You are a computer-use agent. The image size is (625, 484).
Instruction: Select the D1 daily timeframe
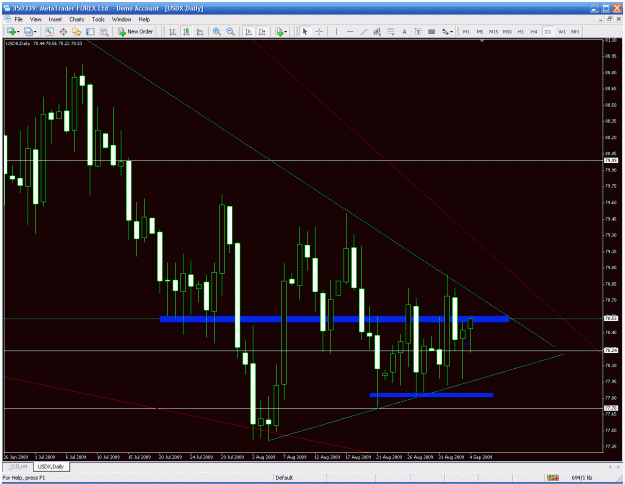548,31
